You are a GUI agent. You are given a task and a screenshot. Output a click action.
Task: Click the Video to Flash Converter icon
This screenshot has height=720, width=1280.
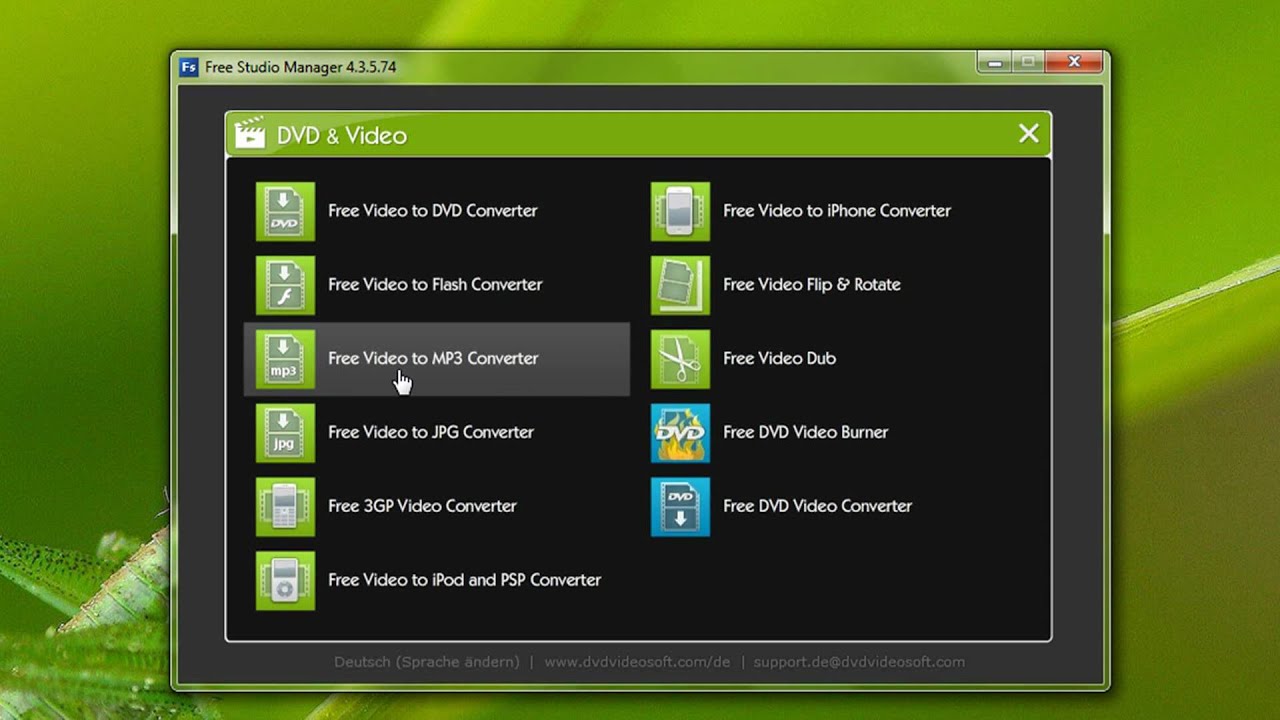(x=285, y=285)
